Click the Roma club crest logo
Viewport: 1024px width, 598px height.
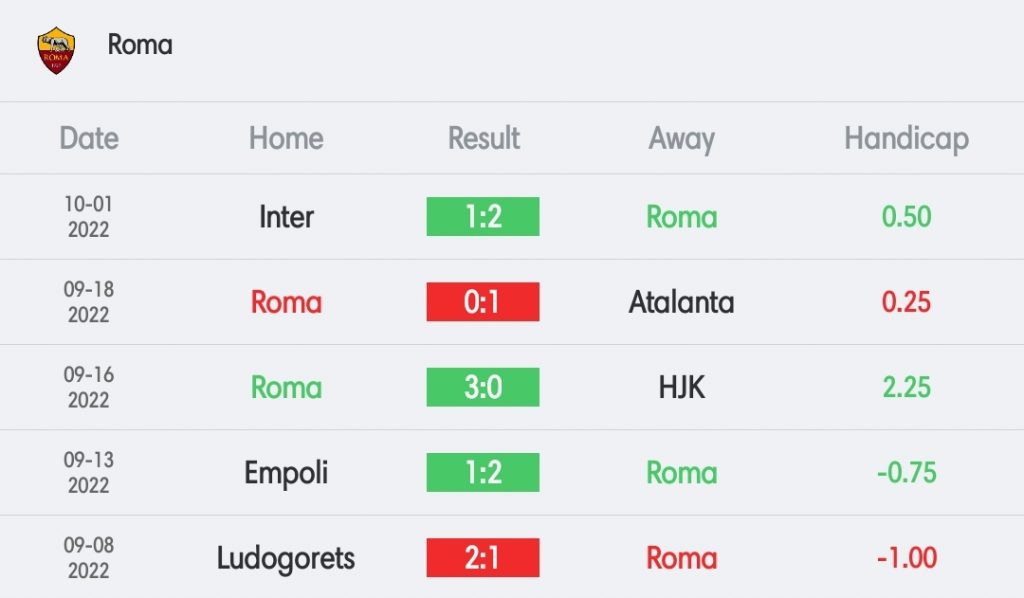tap(56, 50)
